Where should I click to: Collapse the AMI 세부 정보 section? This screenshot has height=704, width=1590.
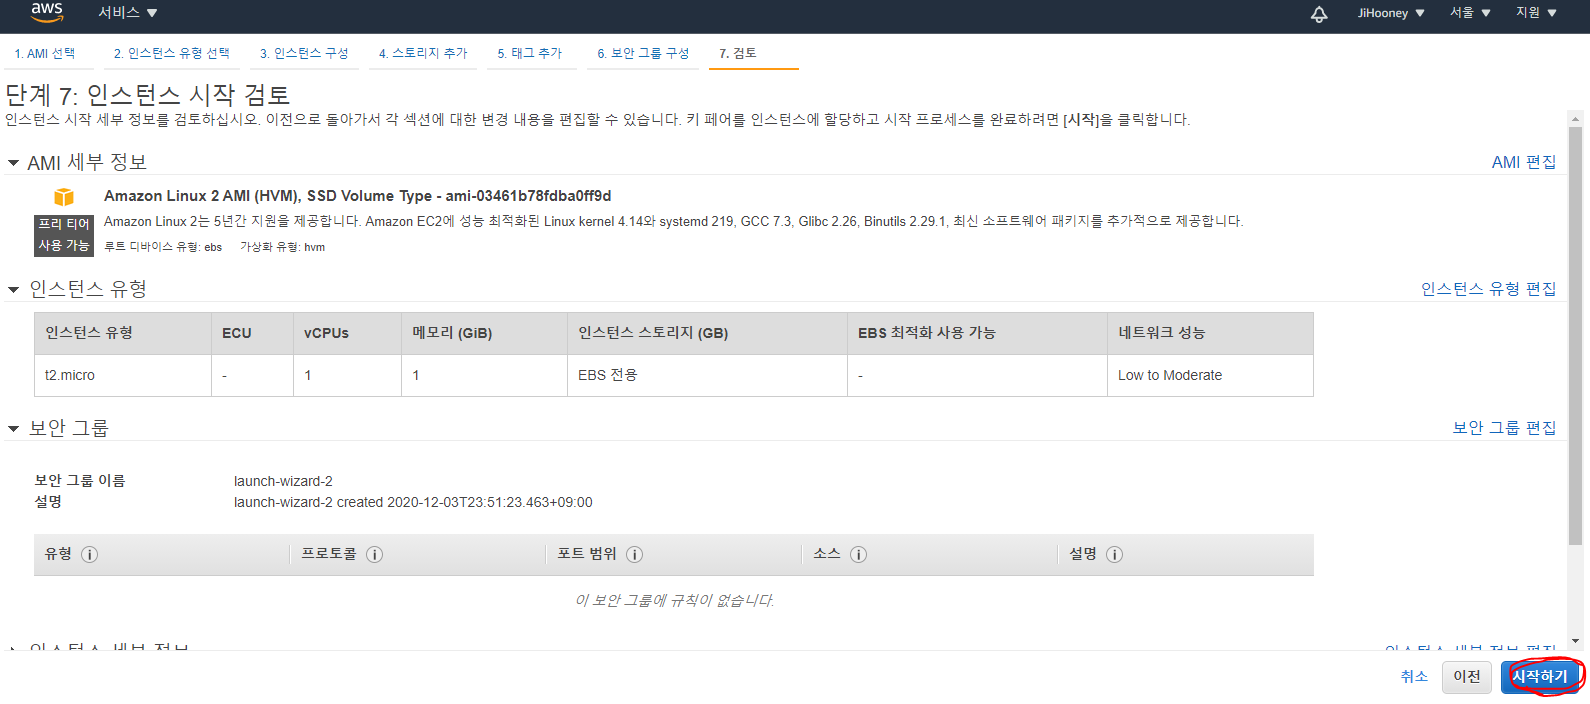click(13, 163)
